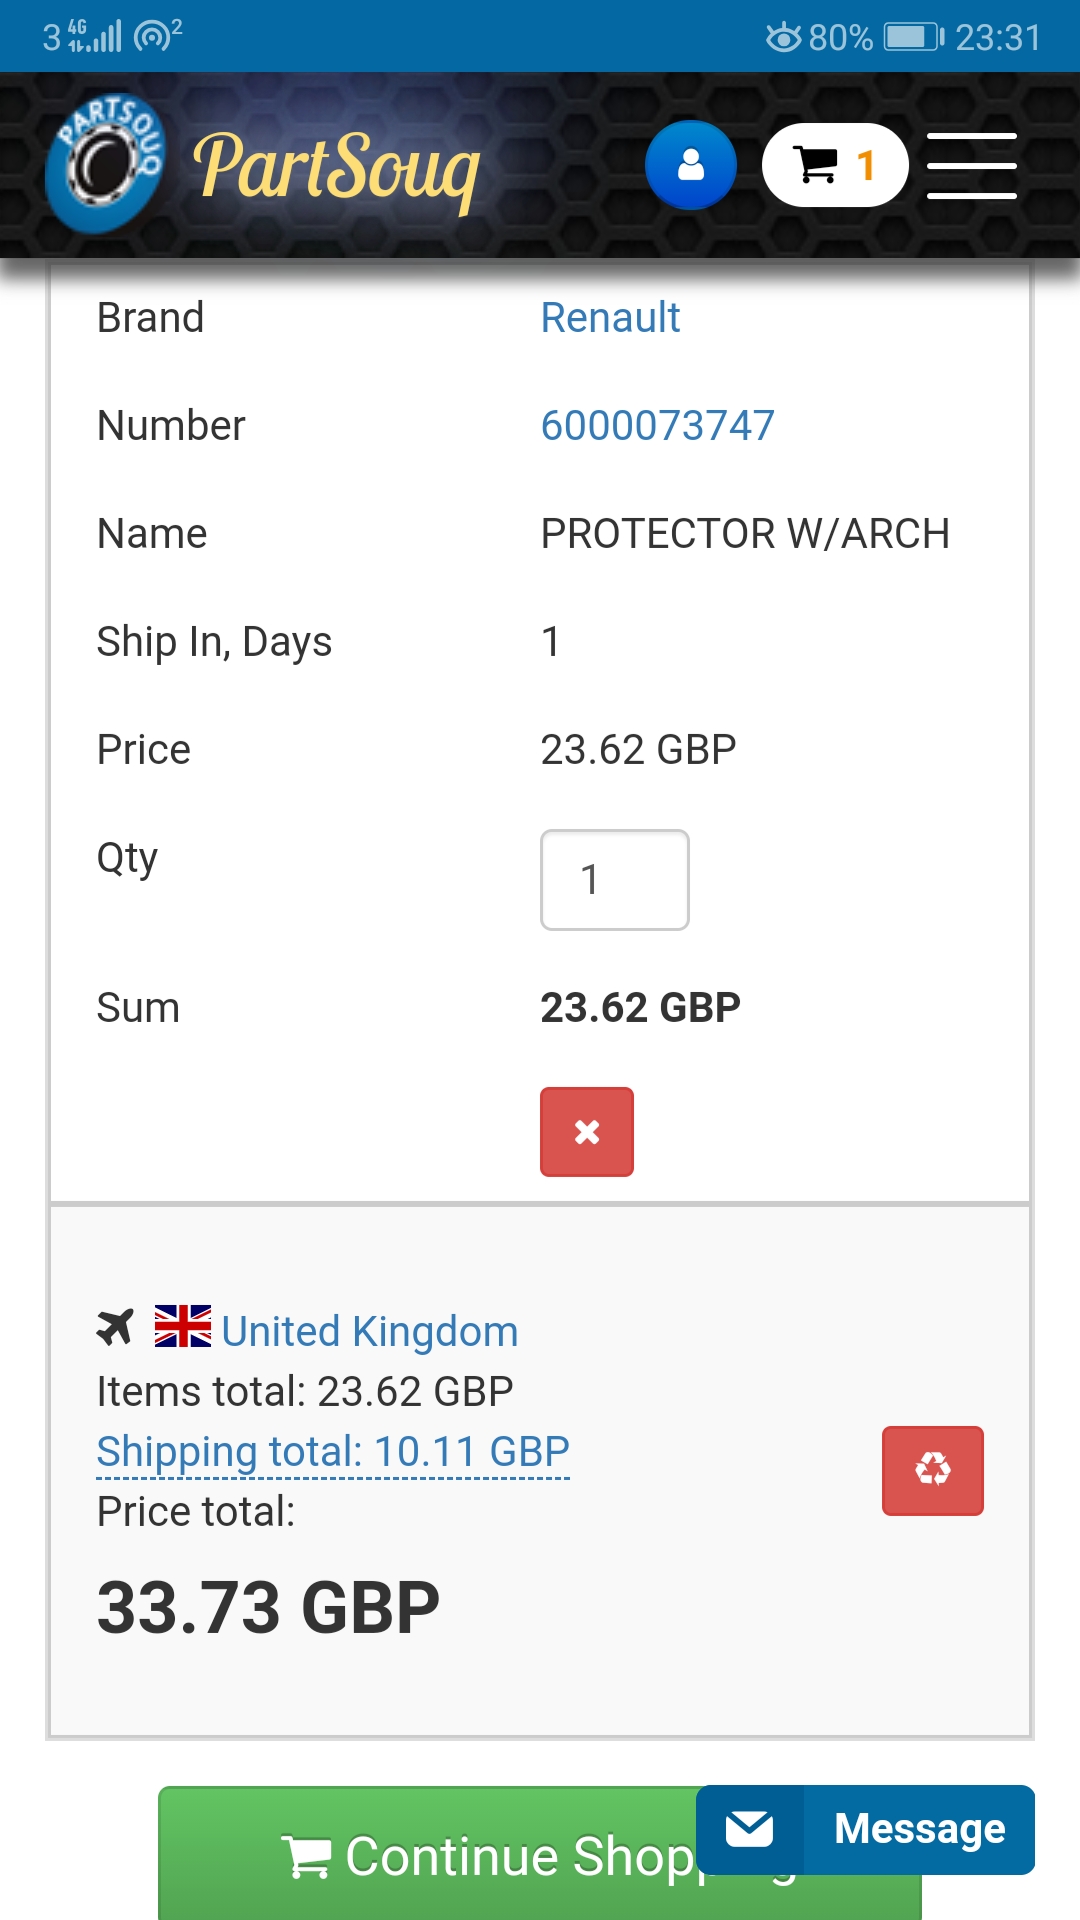Tap the PROTECTOR W/ARCH part name
The height and width of the screenshot is (1920, 1080).
click(745, 534)
